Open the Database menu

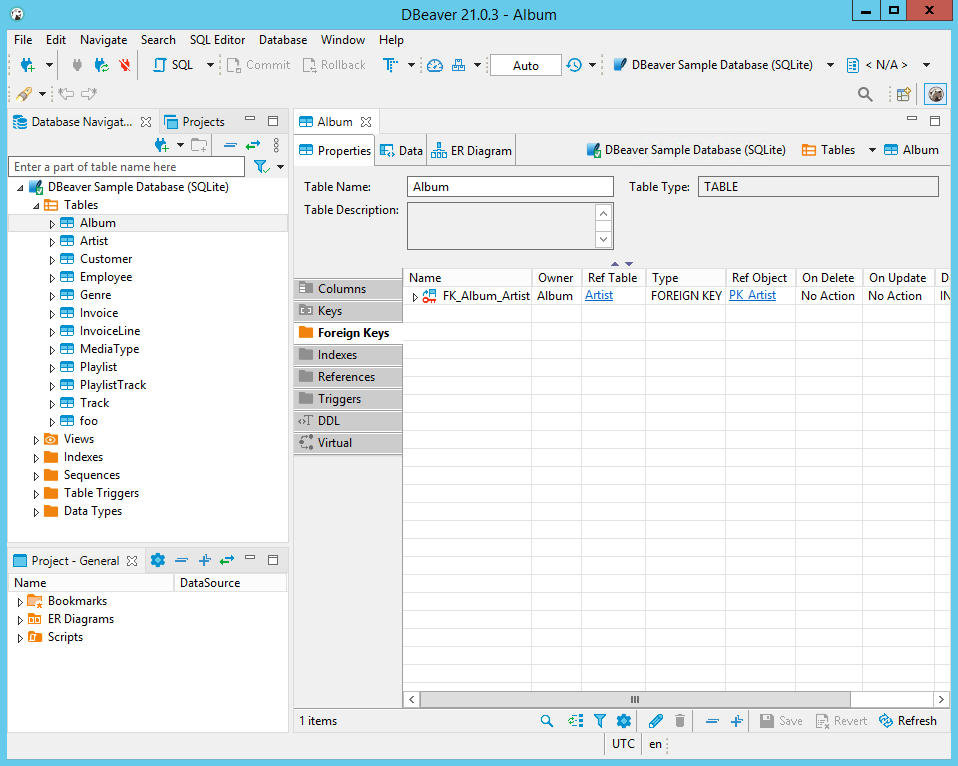pyautogui.click(x=283, y=40)
